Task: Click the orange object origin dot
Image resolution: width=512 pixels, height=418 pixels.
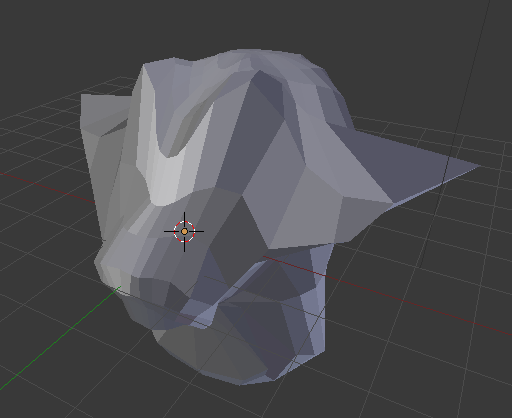Action: pos(184,231)
